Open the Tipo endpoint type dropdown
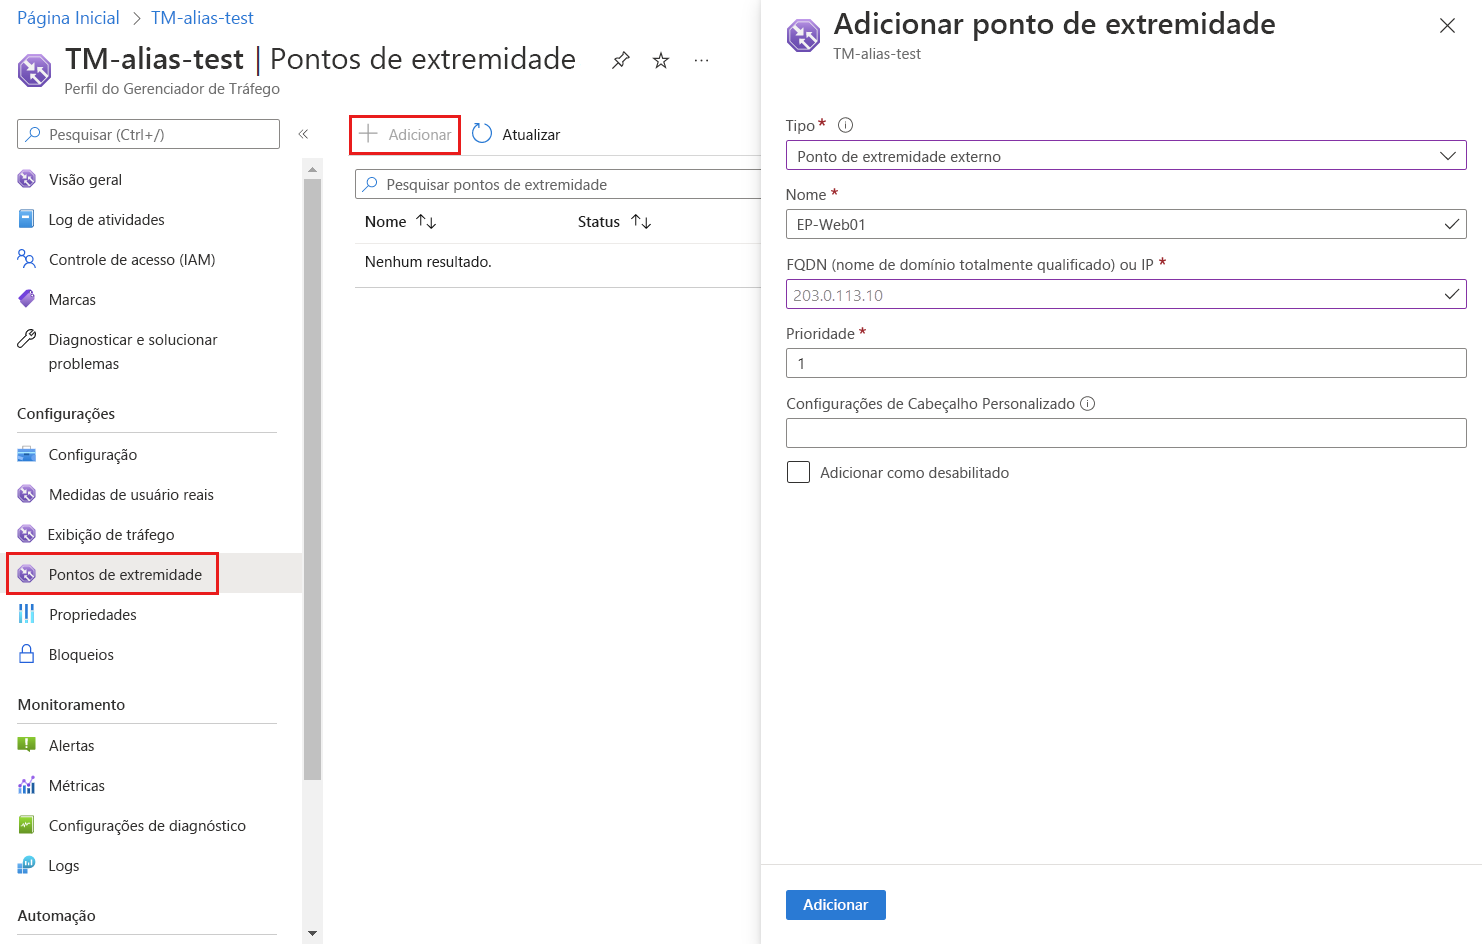This screenshot has height=944, width=1482. click(x=1125, y=156)
